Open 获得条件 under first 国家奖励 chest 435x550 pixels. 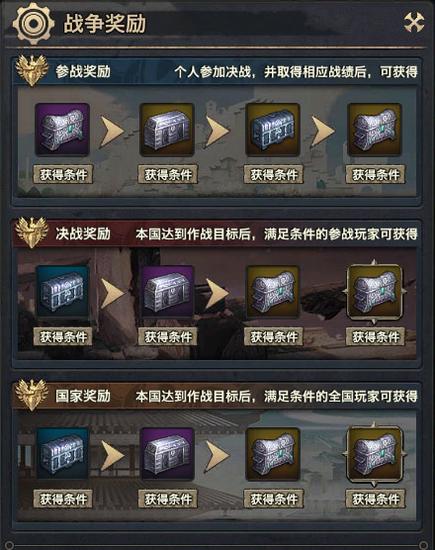point(63,498)
